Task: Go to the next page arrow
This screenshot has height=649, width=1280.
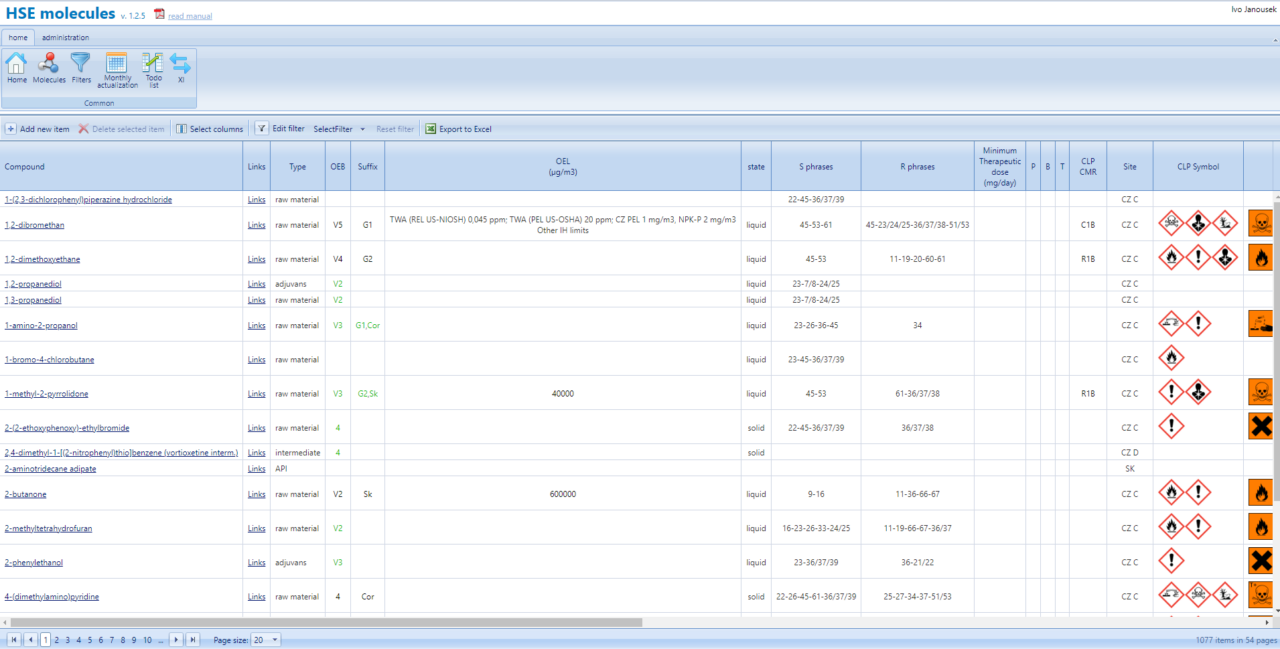Action: point(176,640)
